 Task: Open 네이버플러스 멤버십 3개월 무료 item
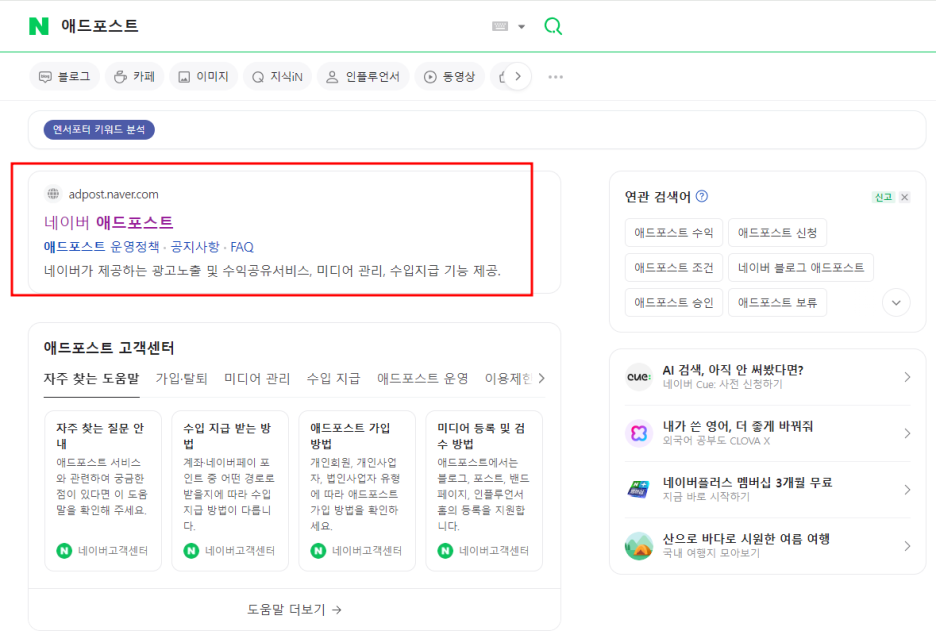[x=747, y=482]
